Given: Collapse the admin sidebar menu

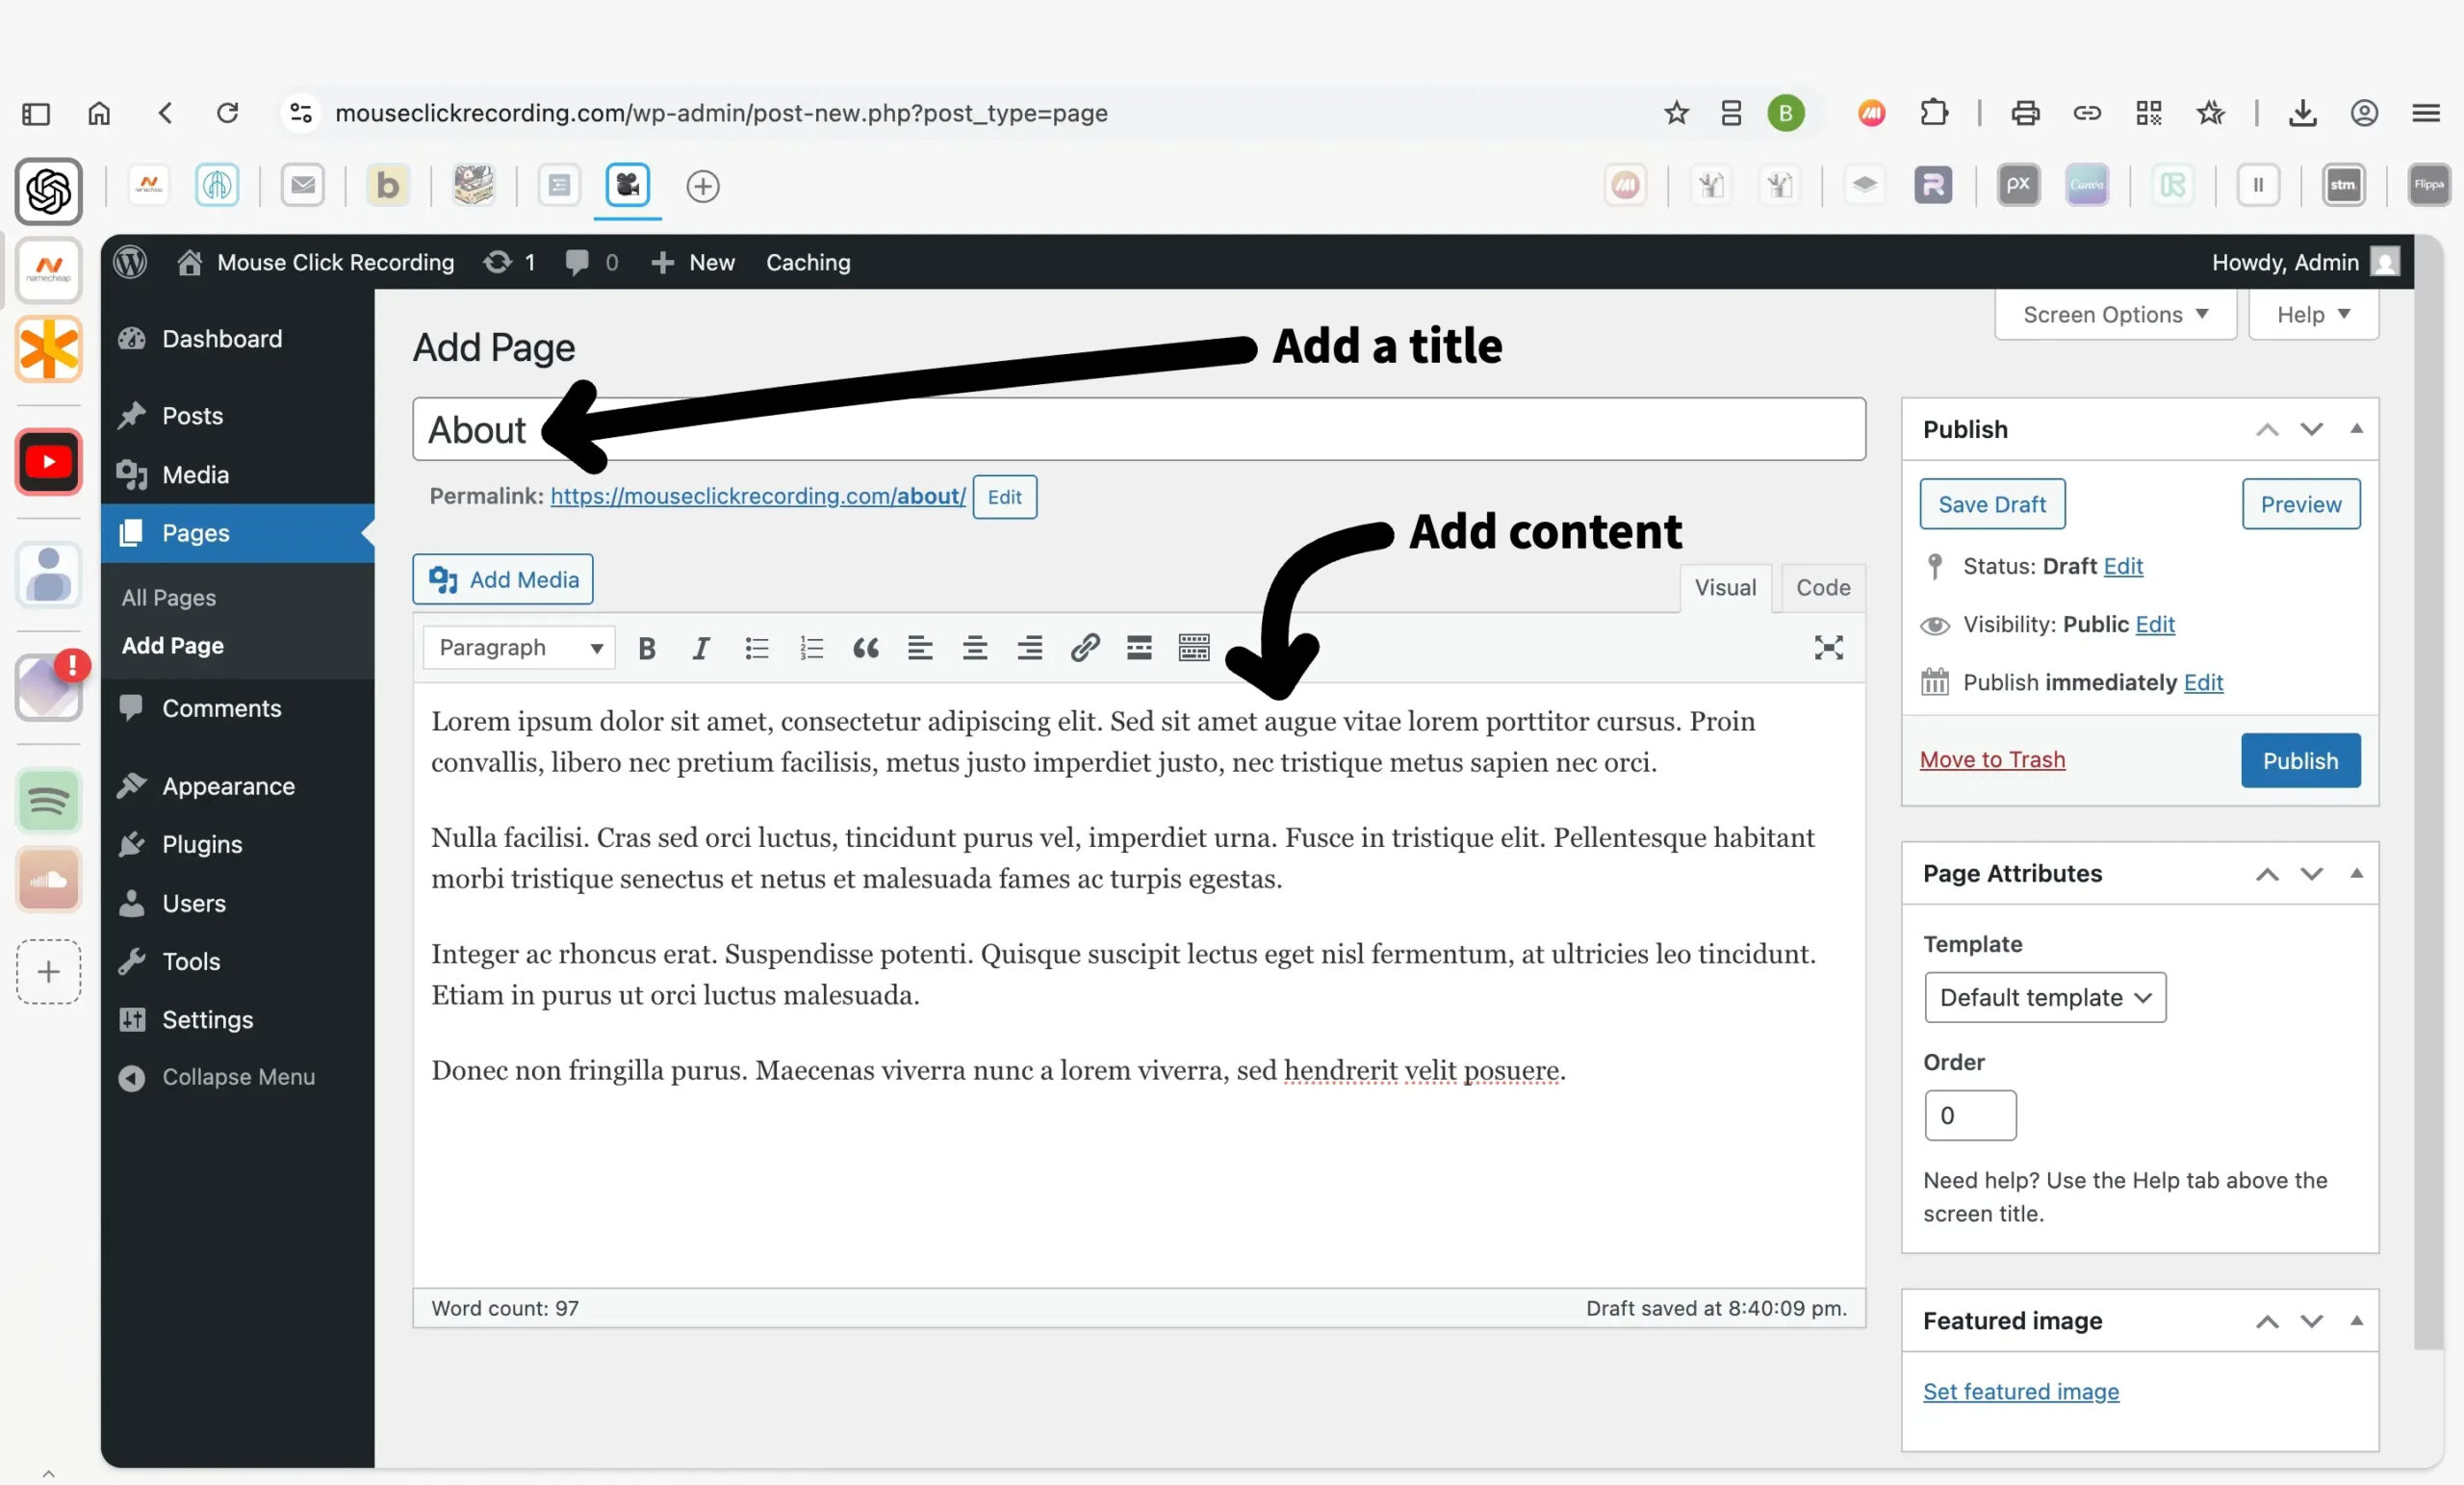Looking at the screenshot, I should click(x=237, y=1077).
